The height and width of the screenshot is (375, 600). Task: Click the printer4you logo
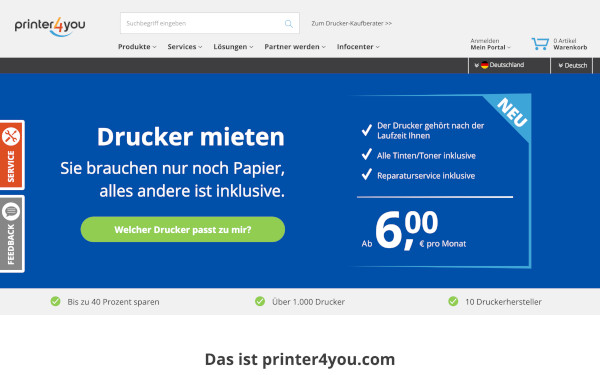coord(50,27)
